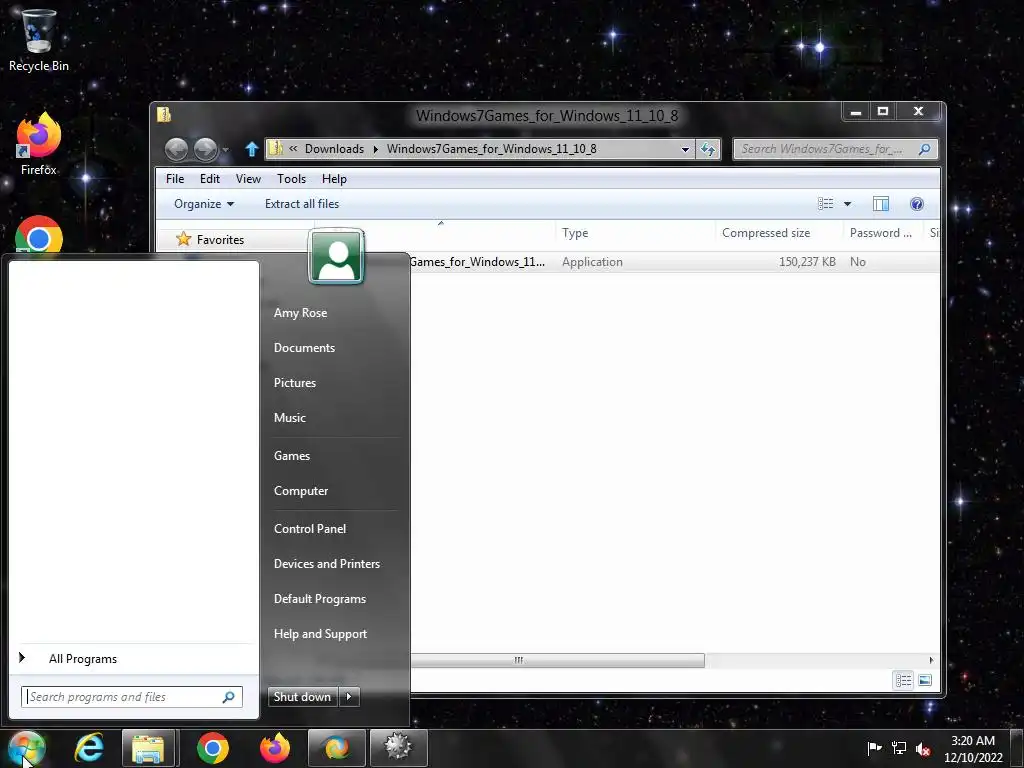Image resolution: width=1024 pixels, height=768 pixels.
Task: Open the Tools menu
Action: coord(291,179)
